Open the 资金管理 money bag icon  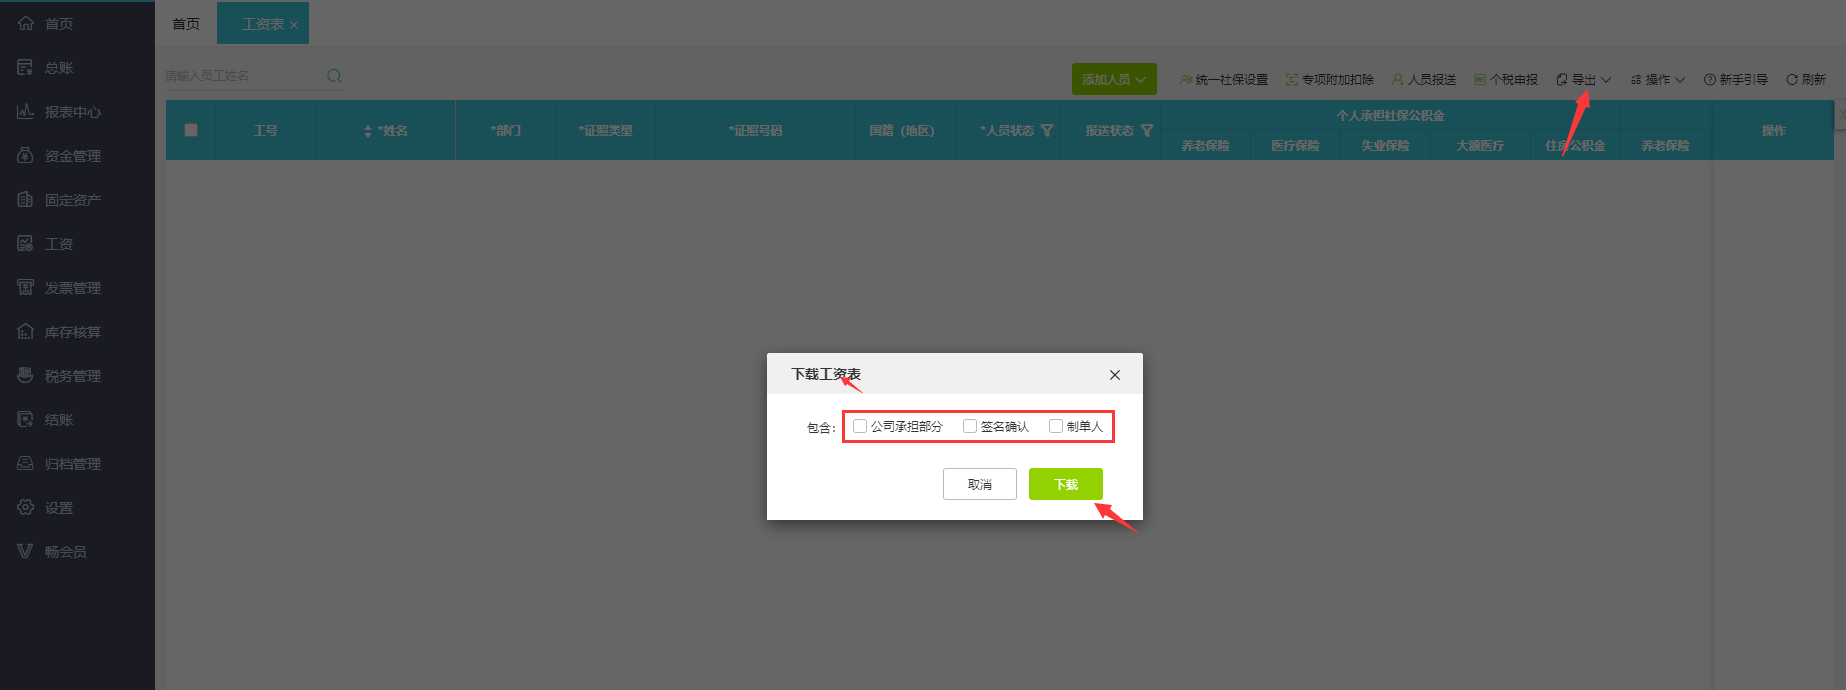26,155
